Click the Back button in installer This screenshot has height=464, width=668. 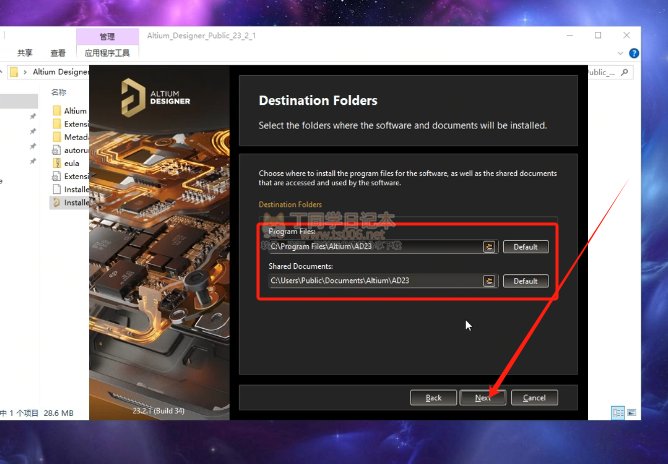(433, 398)
